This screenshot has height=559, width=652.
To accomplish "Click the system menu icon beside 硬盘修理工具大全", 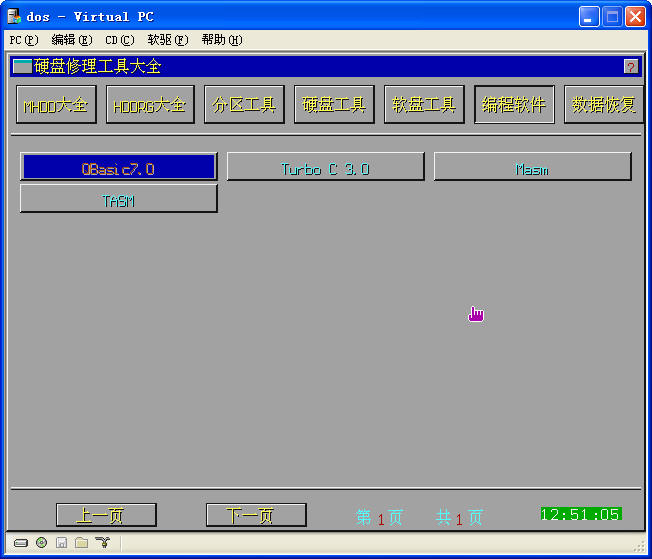I will pos(22,66).
